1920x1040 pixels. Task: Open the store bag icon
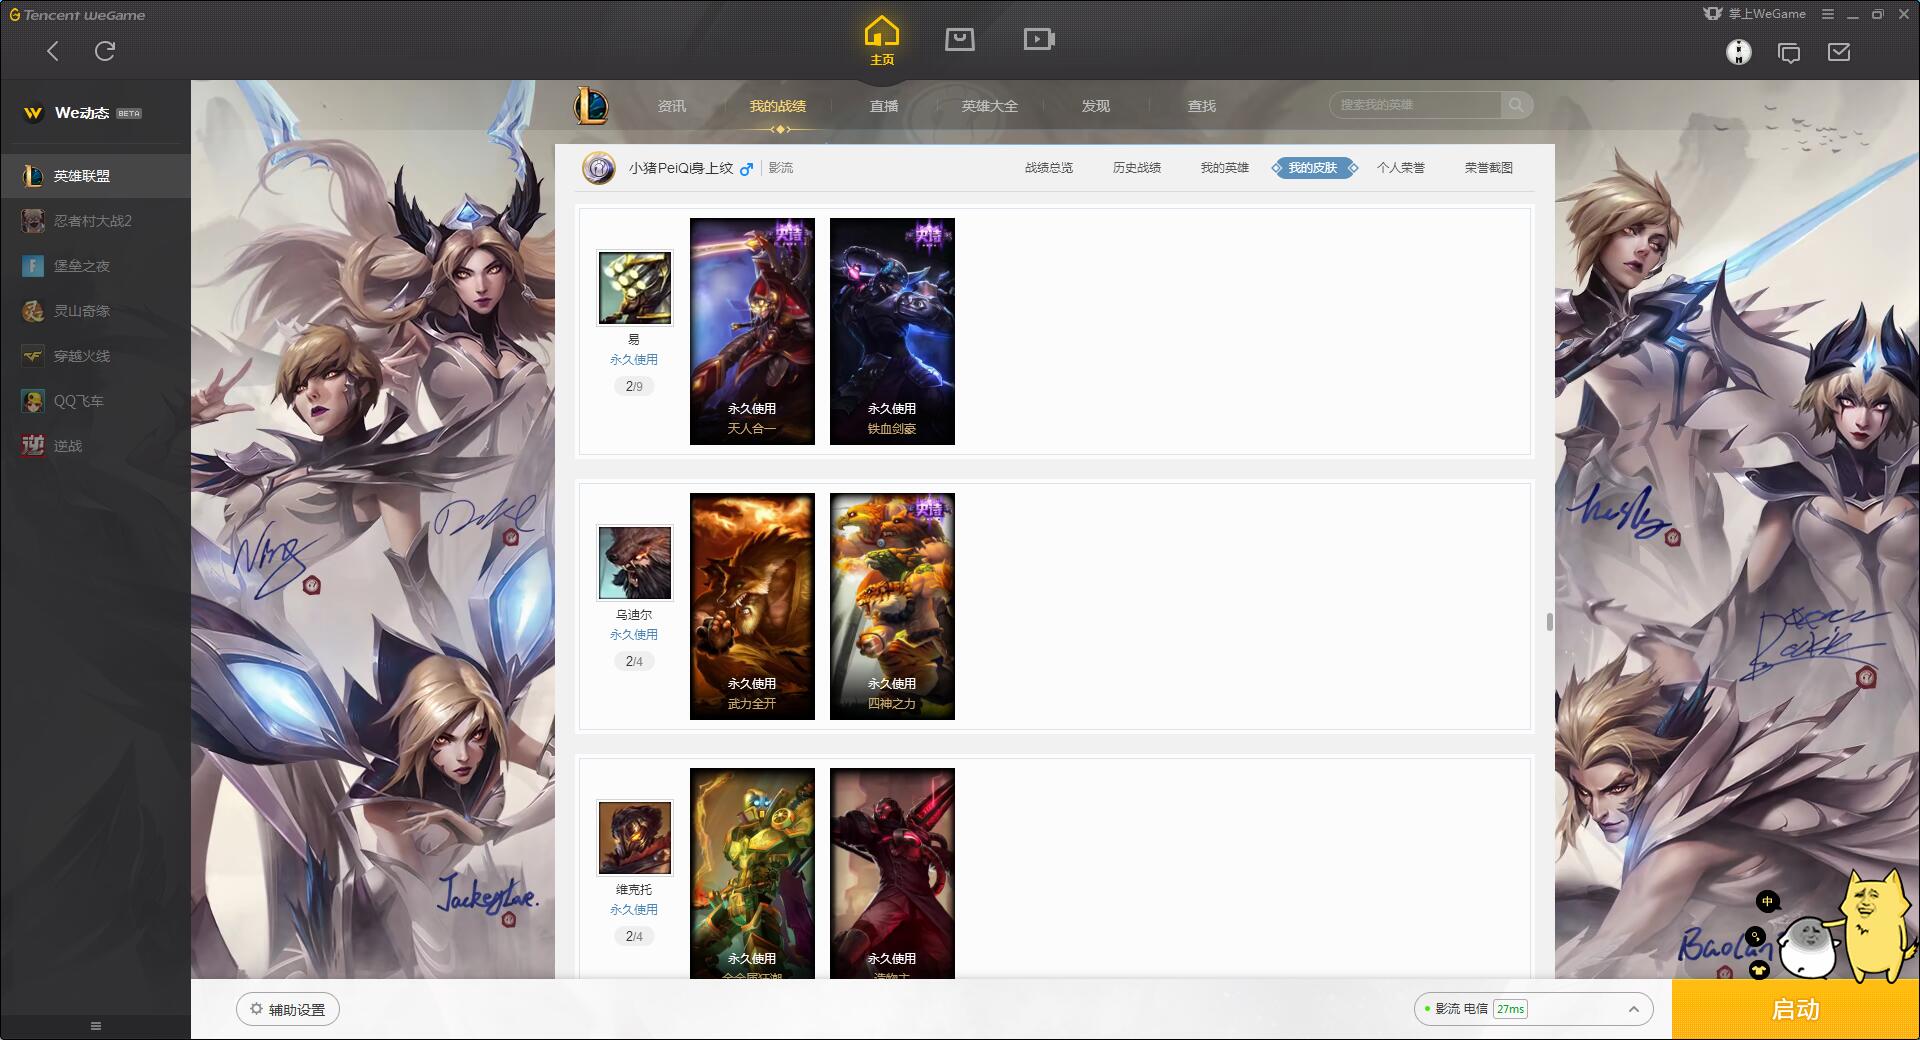[x=960, y=39]
